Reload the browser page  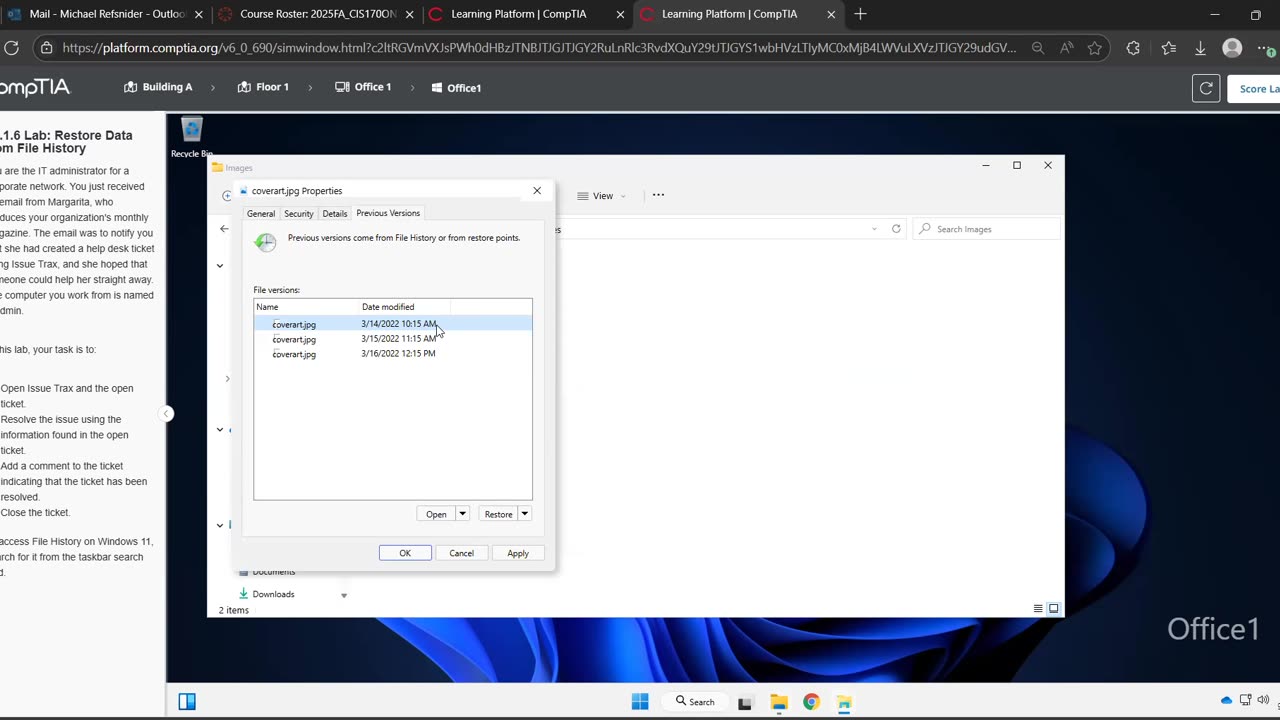coord(12,48)
